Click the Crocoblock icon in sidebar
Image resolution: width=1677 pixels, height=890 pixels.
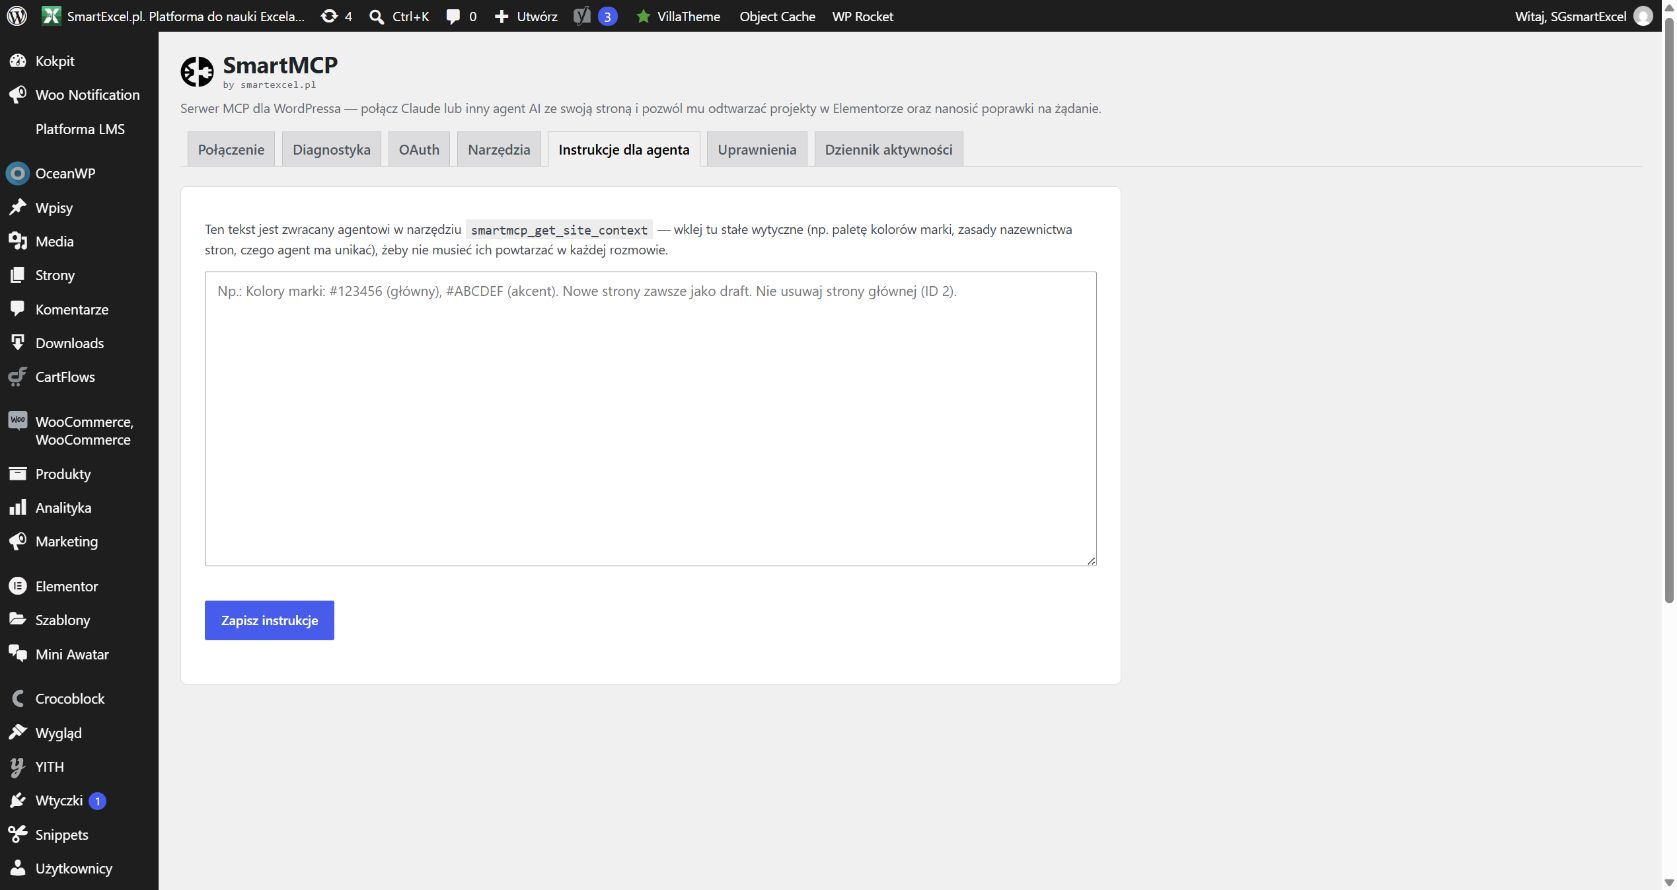[x=17, y=698]
